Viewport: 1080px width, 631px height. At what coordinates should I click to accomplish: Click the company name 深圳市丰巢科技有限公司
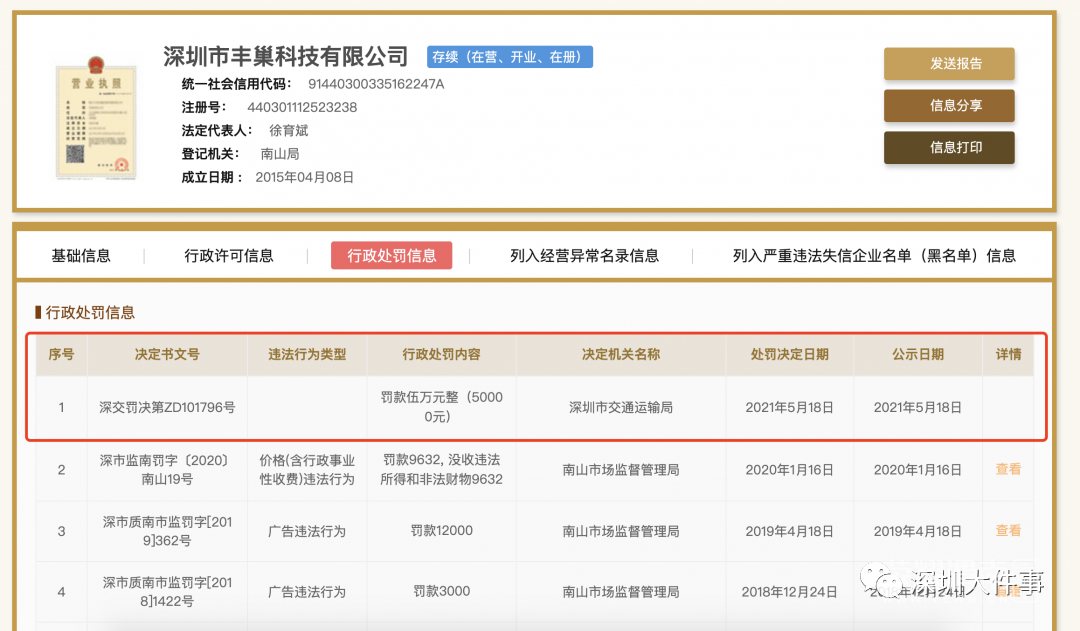click(x=286, y=56)
